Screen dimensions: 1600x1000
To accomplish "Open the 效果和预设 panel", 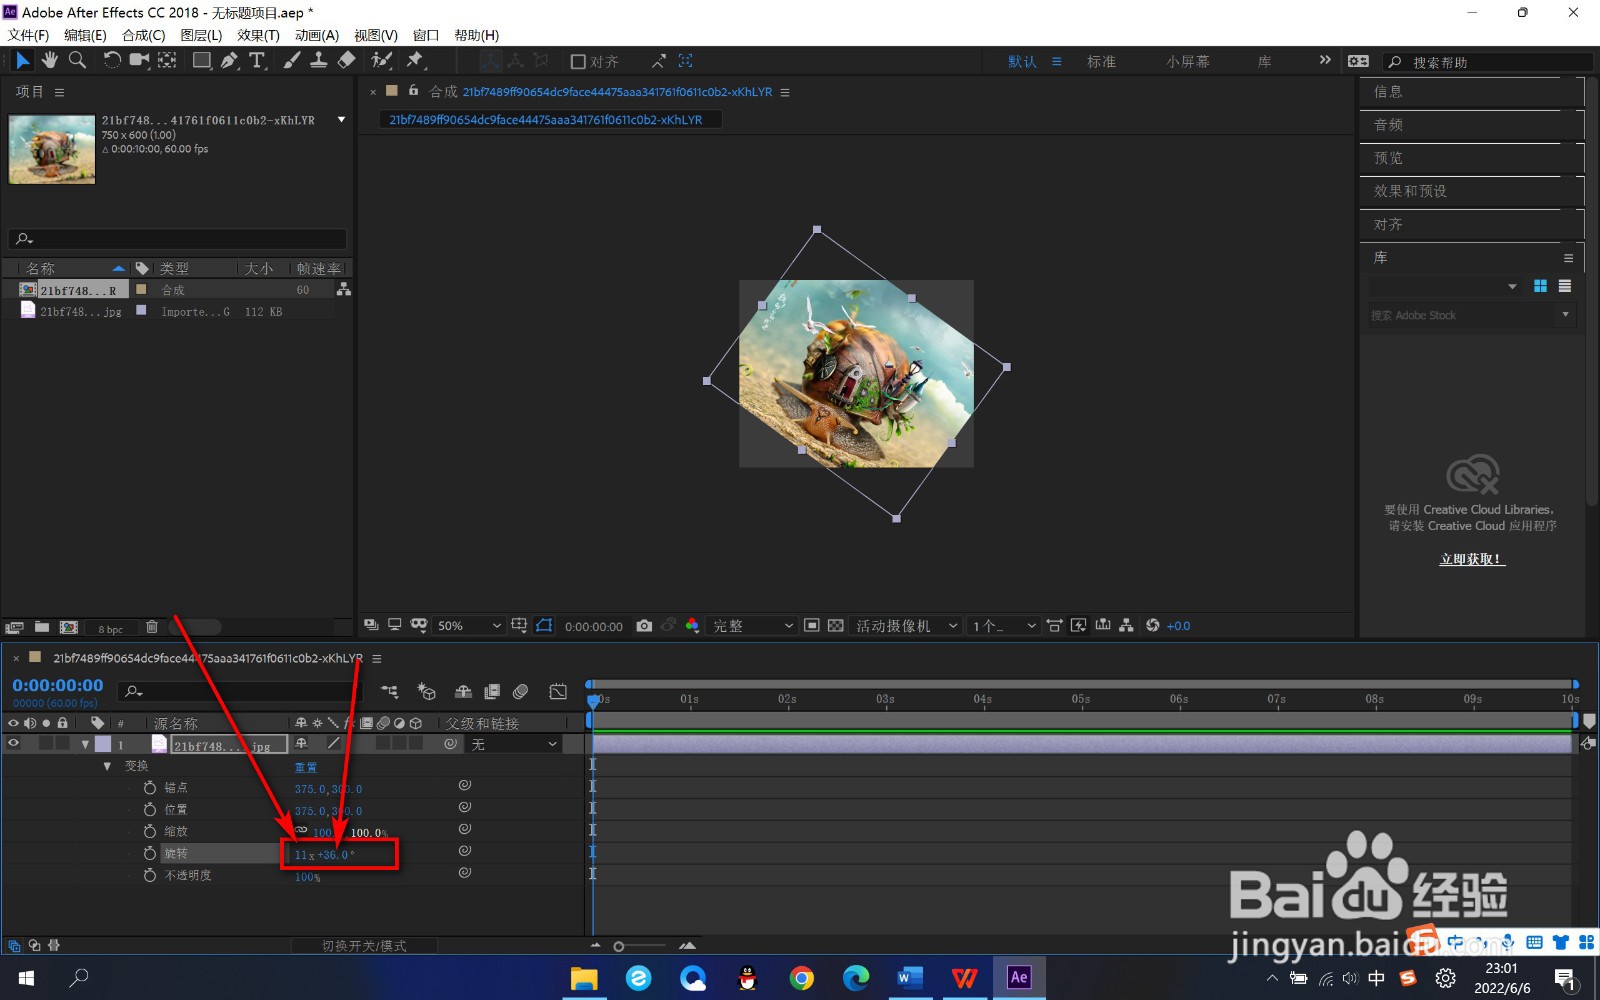I will [1410, 191].
